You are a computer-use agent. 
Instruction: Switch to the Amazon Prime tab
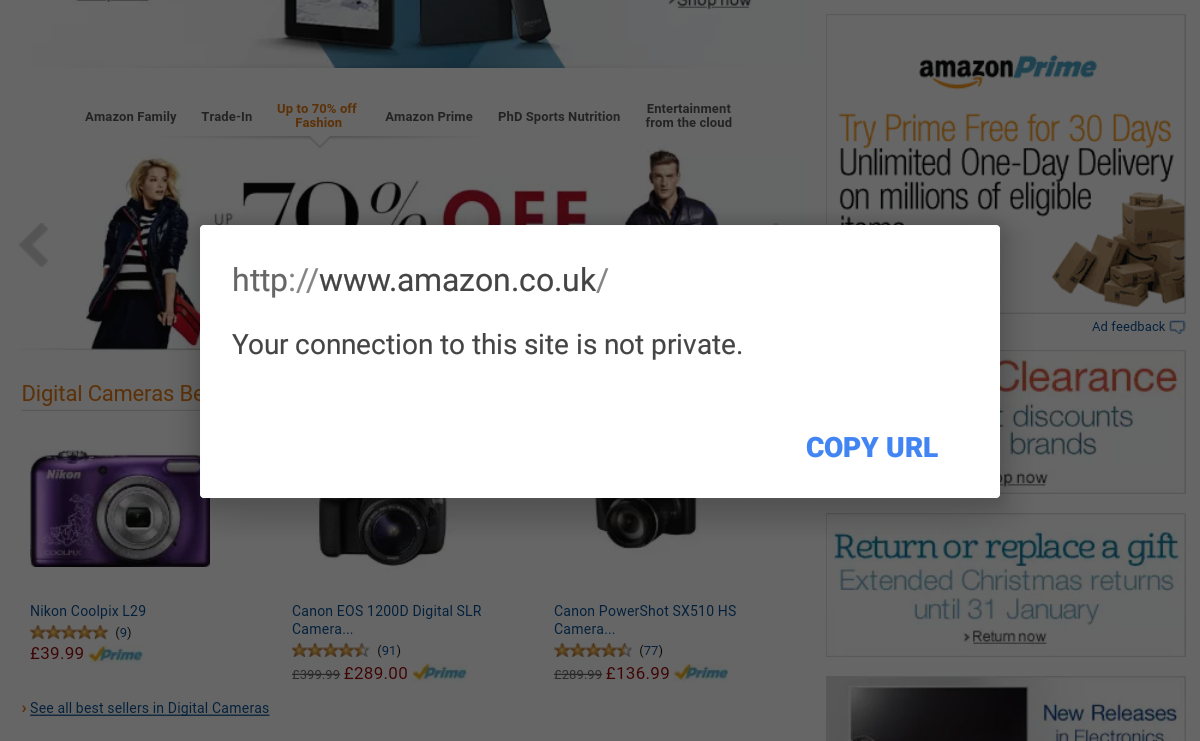pyautogui.click(x=428, y=117)
